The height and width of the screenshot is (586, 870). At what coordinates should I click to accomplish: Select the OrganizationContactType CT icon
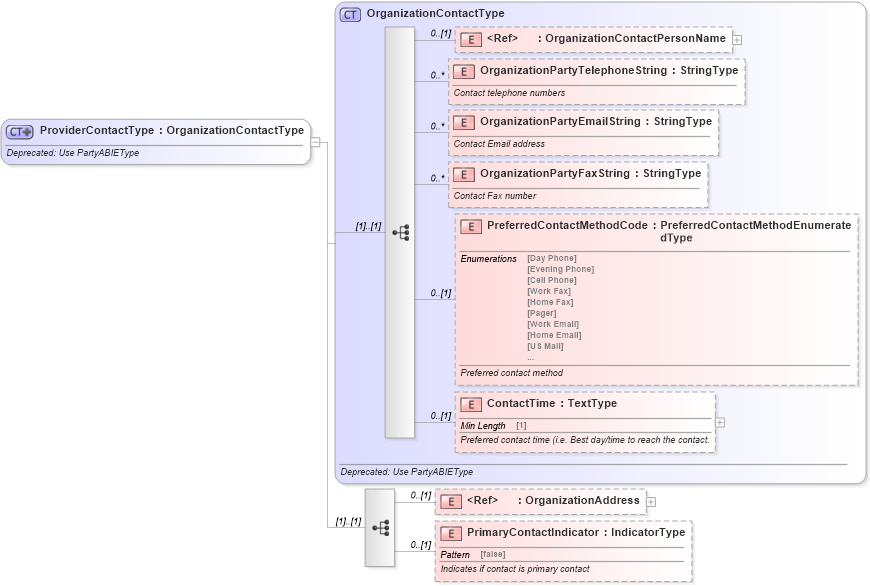[x=348, y=14]
